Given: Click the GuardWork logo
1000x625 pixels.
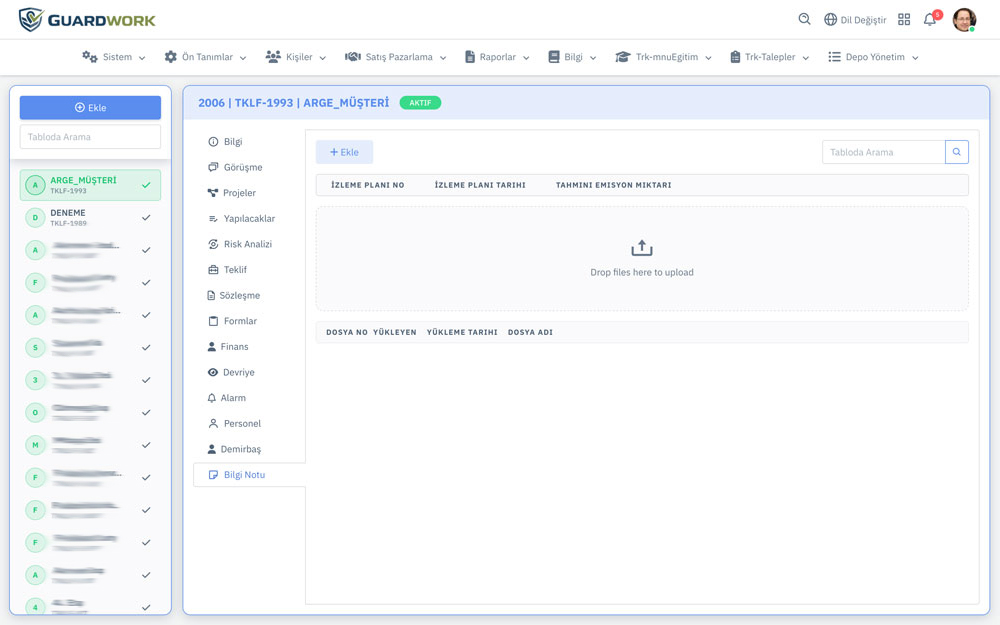Looking at the screenshot, I should point(87,19).
